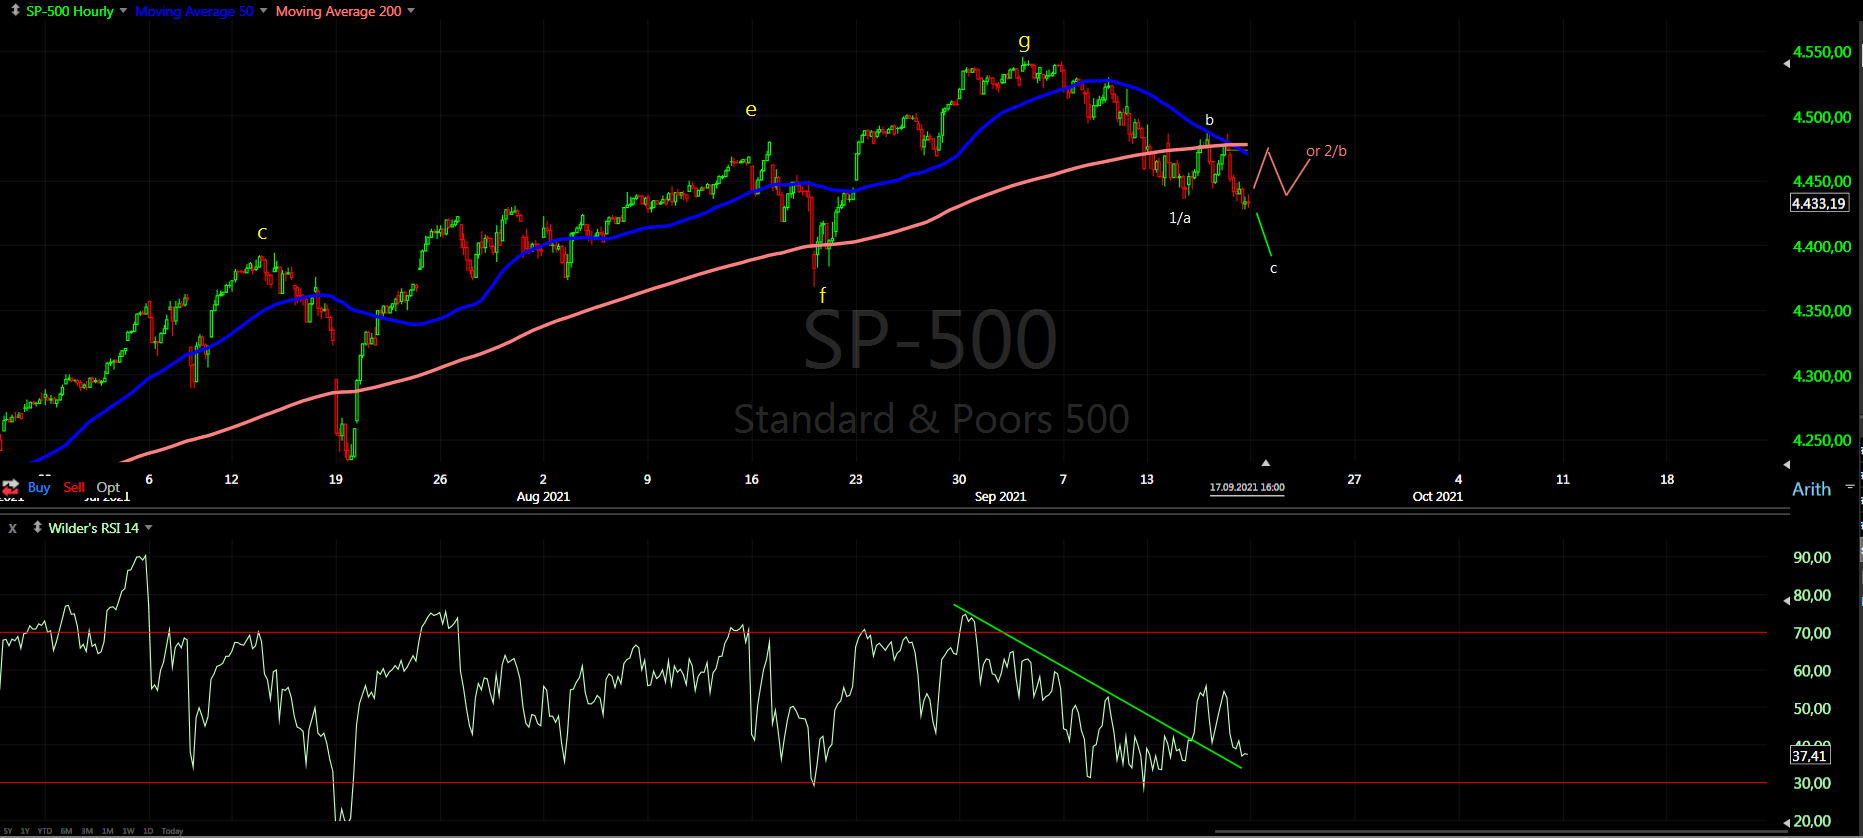Click the price axis top triangle marker
The image size is (1863, 838).
[x=1786, y=64]
